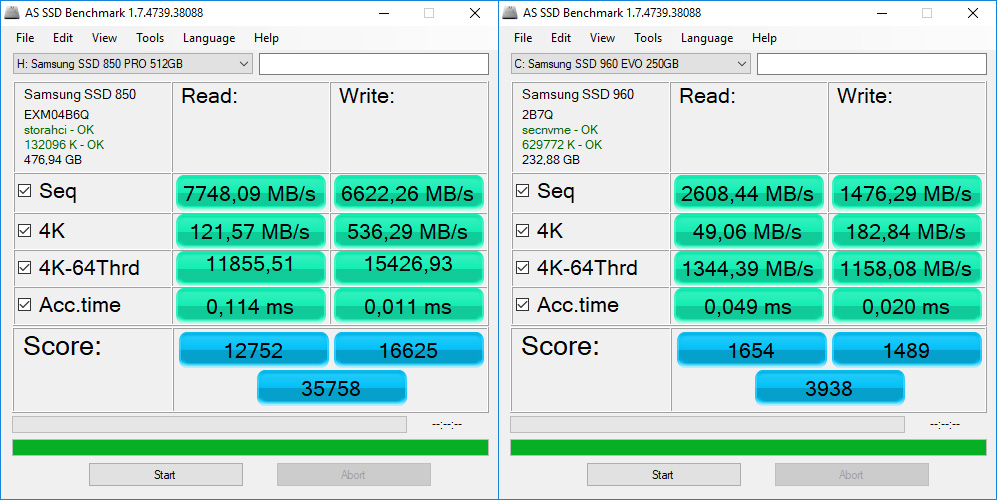The width and height of the screenshot is (997, 500).
Task: Click the 182,84 MB/s 4K write result
Action: (906, 232)
